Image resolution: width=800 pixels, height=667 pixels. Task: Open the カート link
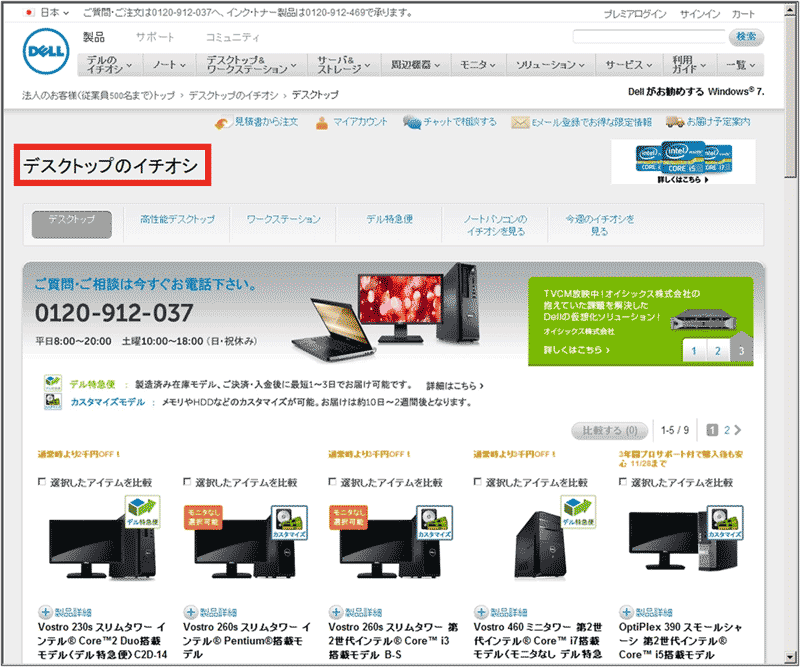743,14
